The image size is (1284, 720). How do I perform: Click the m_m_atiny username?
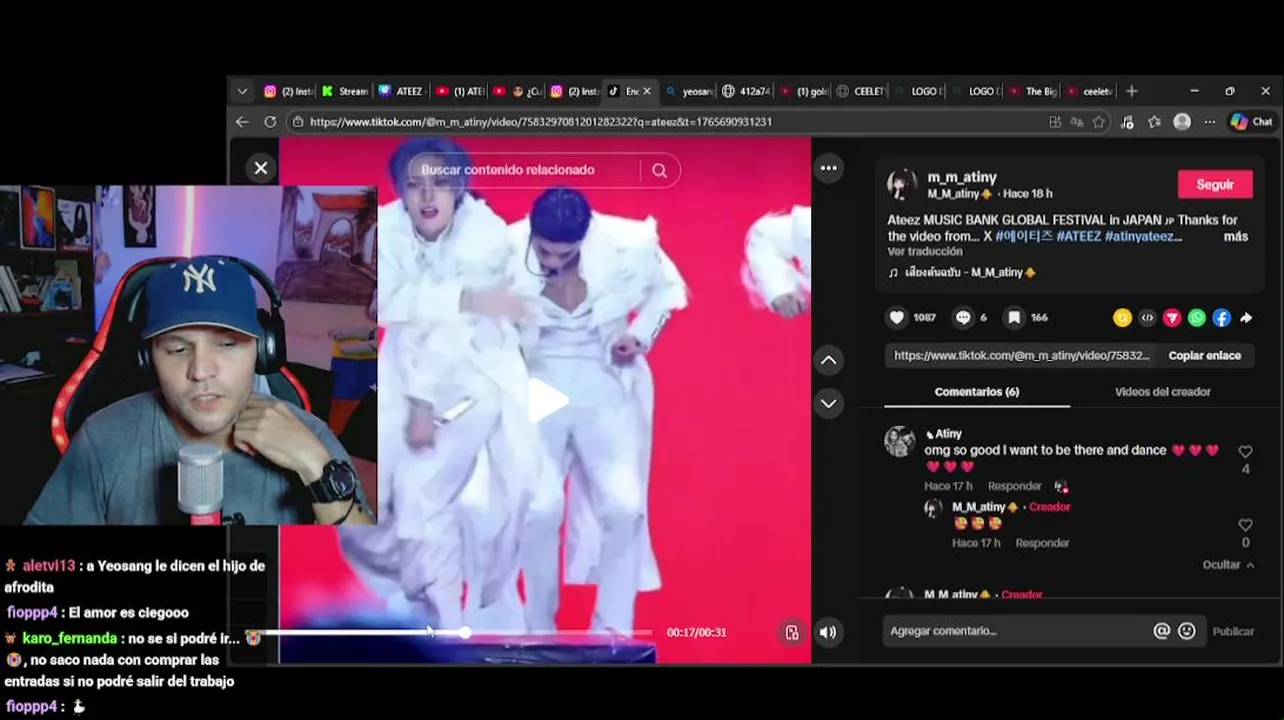[x=962, y=177]
